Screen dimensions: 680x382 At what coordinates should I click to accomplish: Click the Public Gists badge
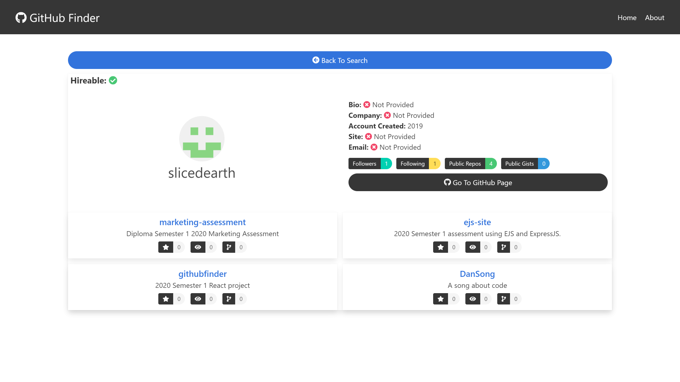(525, 163)
